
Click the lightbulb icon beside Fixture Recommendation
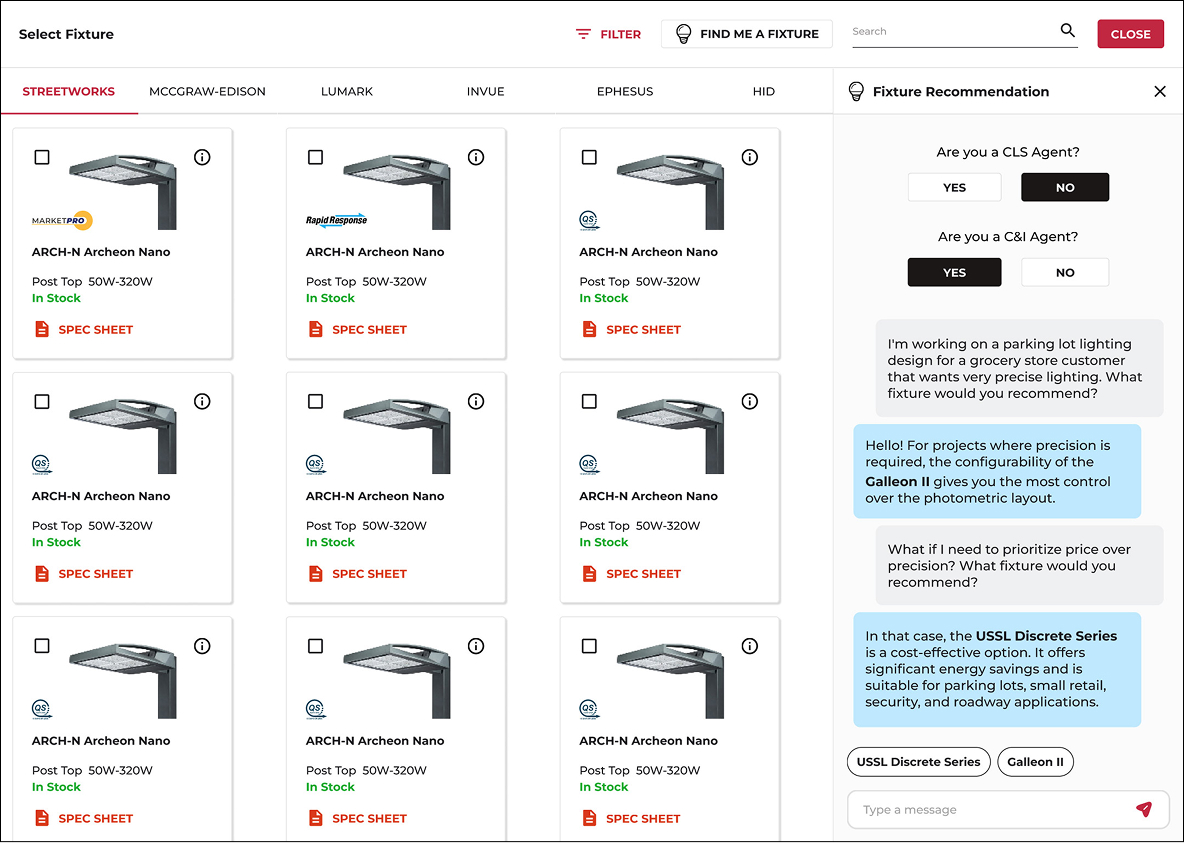(x=856, y=91)
